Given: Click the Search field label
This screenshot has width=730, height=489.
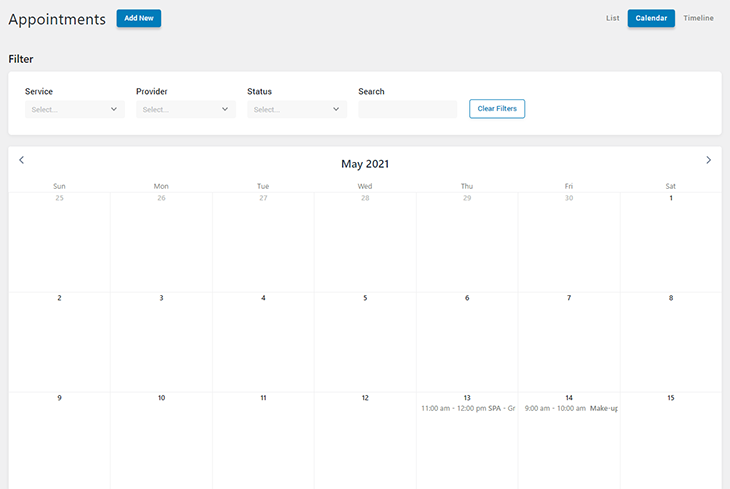Looking at the screenshot, I should 372,92.
